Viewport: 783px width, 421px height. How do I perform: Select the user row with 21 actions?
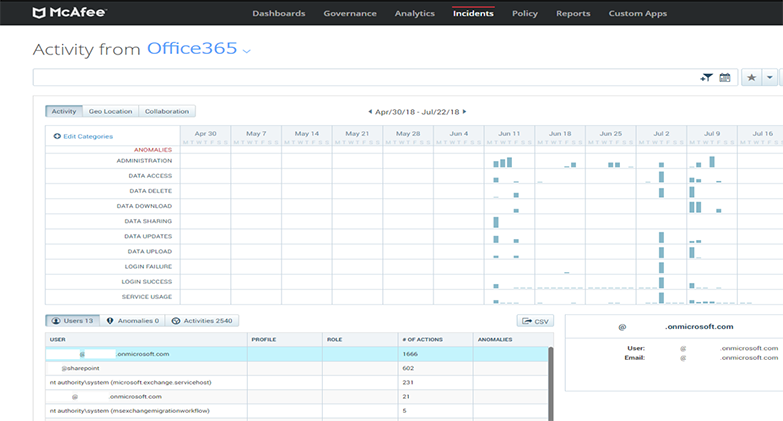tap(297, 397)
